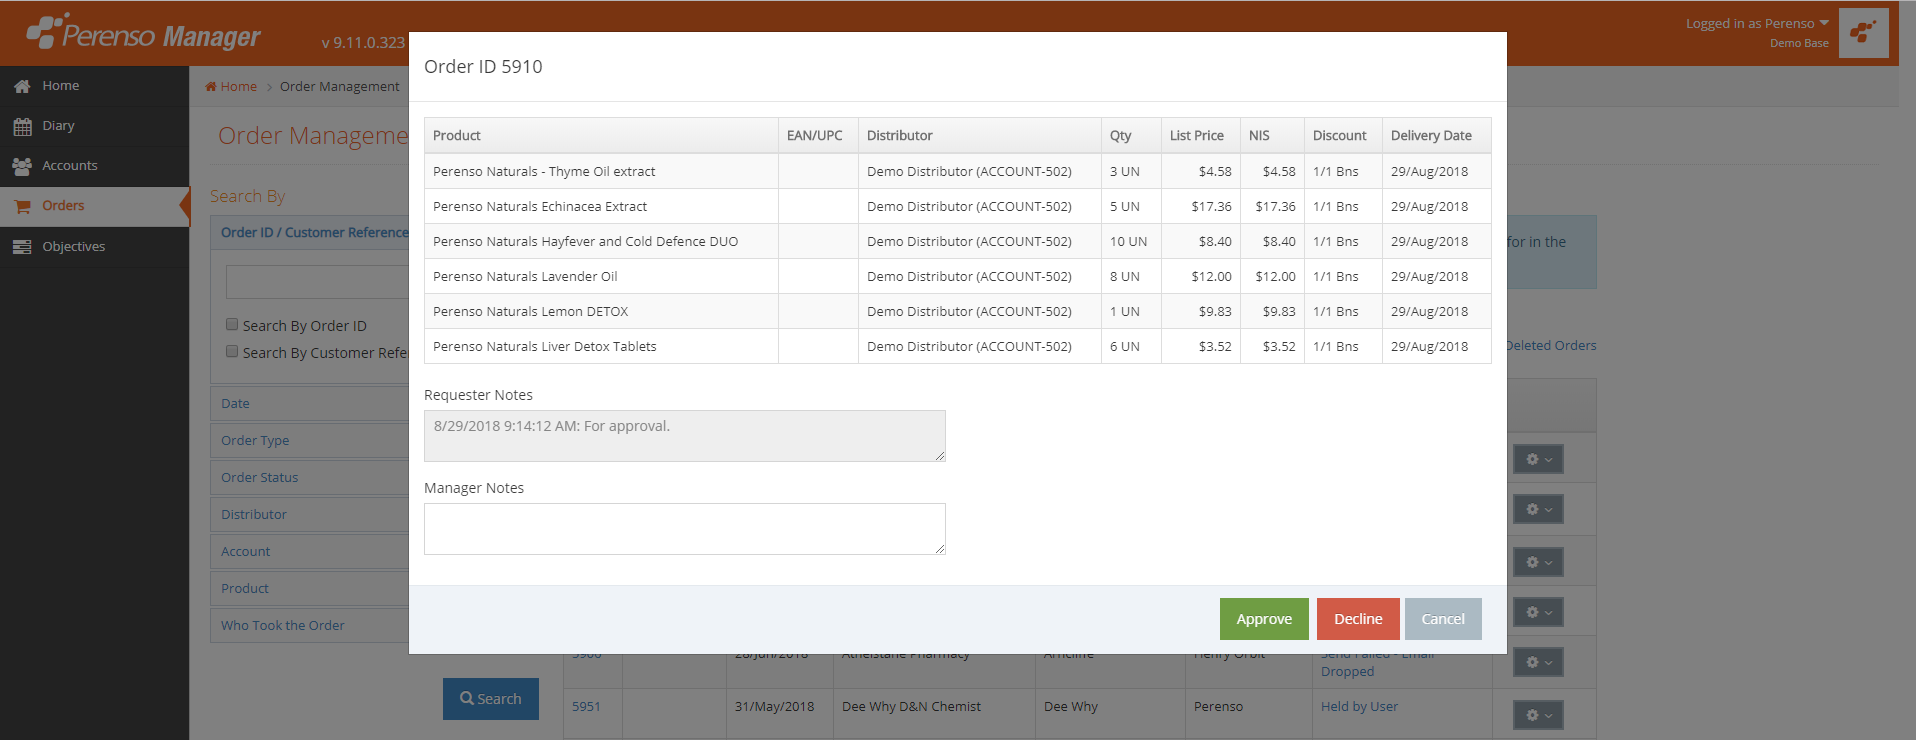Click the EAN/UPC column header
This screenshot has height=740, width=1916.
(x=818, y=135)
